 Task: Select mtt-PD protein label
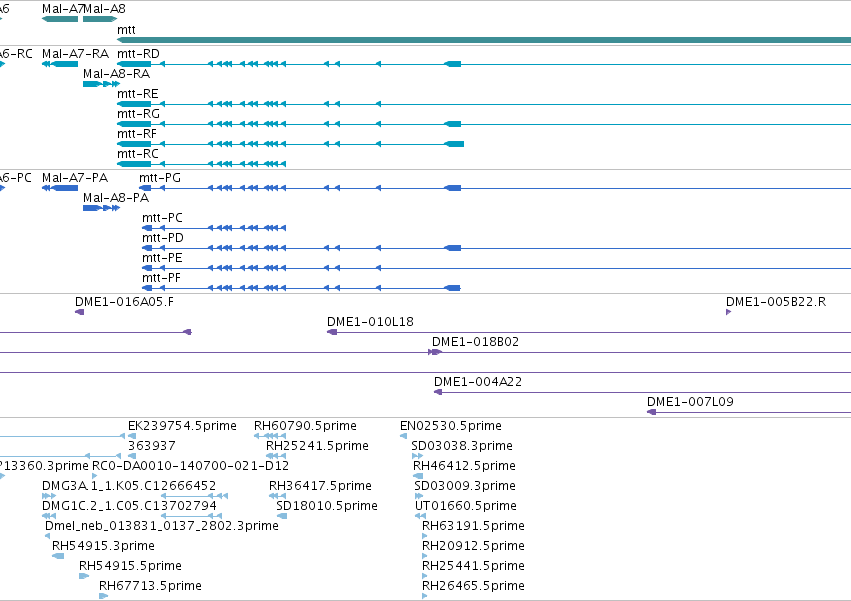(x=163, y=238)
